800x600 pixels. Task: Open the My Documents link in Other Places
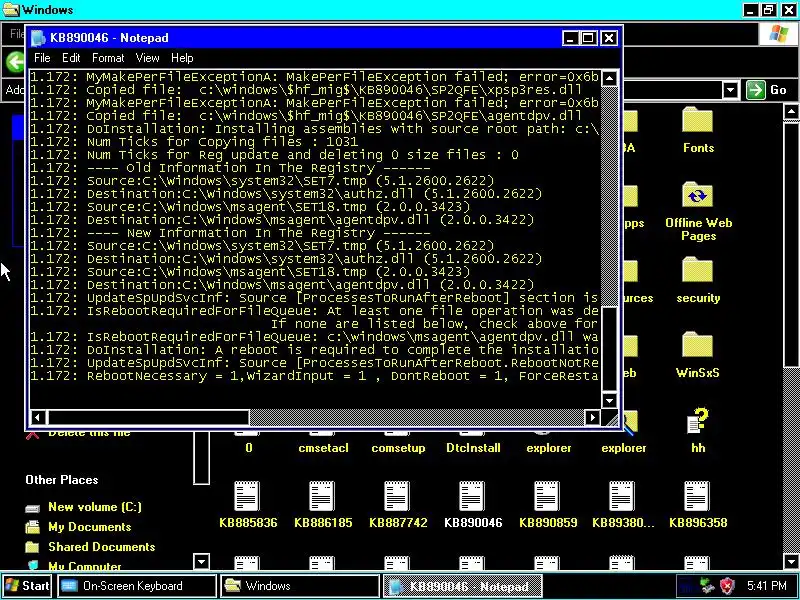click(x=89, y=527)
